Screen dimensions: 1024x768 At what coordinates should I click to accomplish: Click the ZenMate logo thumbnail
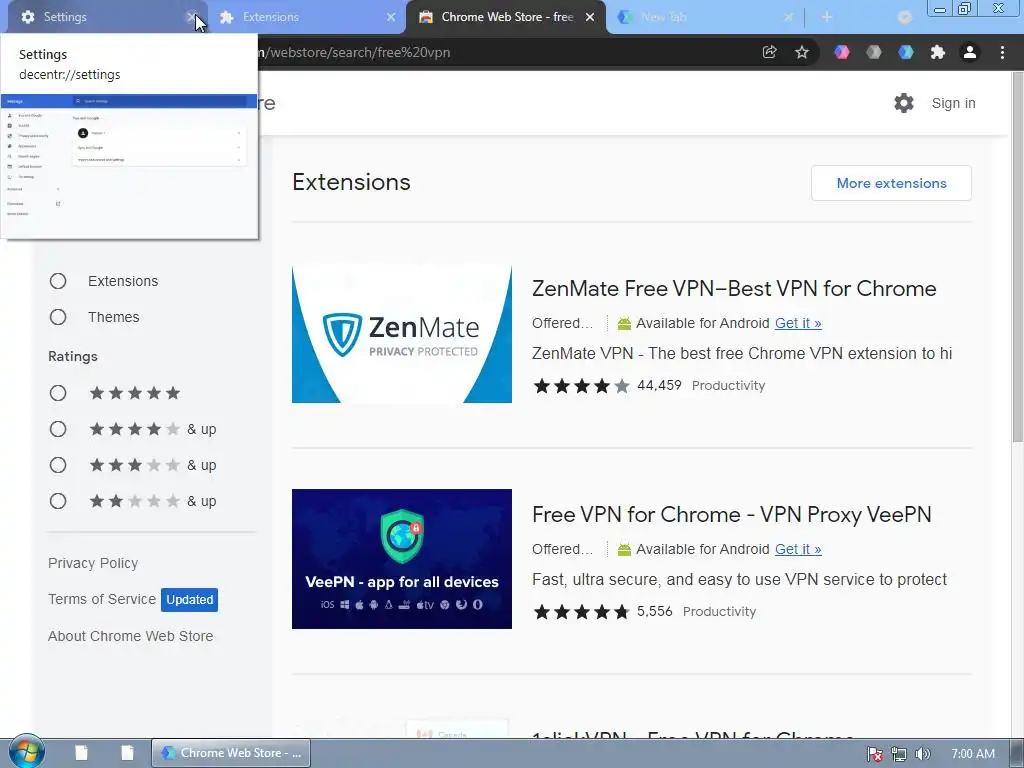[x=402, y=334]
